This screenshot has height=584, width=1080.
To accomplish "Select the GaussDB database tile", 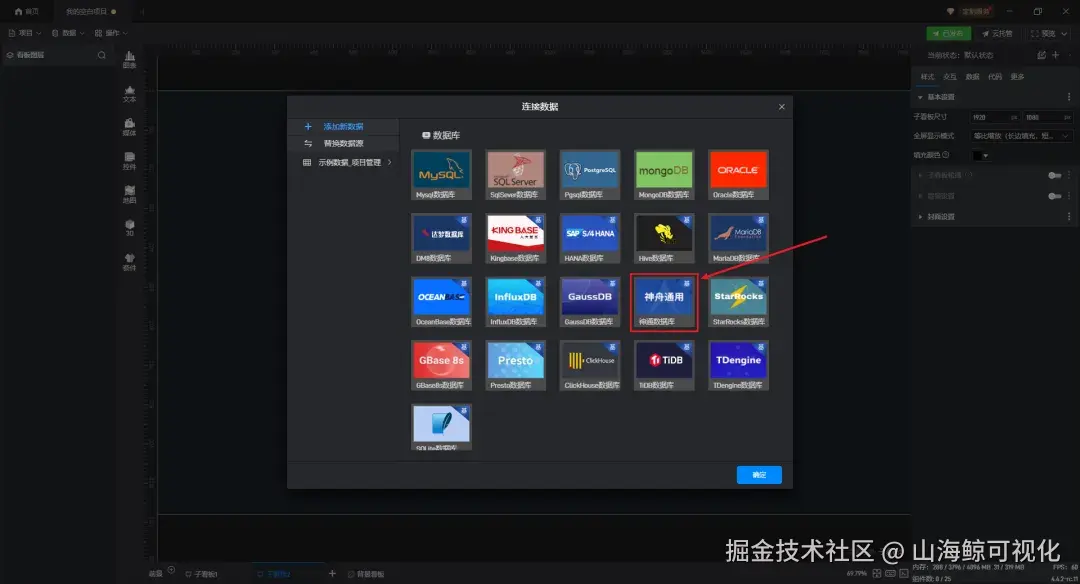I will (x=590, y=302).
